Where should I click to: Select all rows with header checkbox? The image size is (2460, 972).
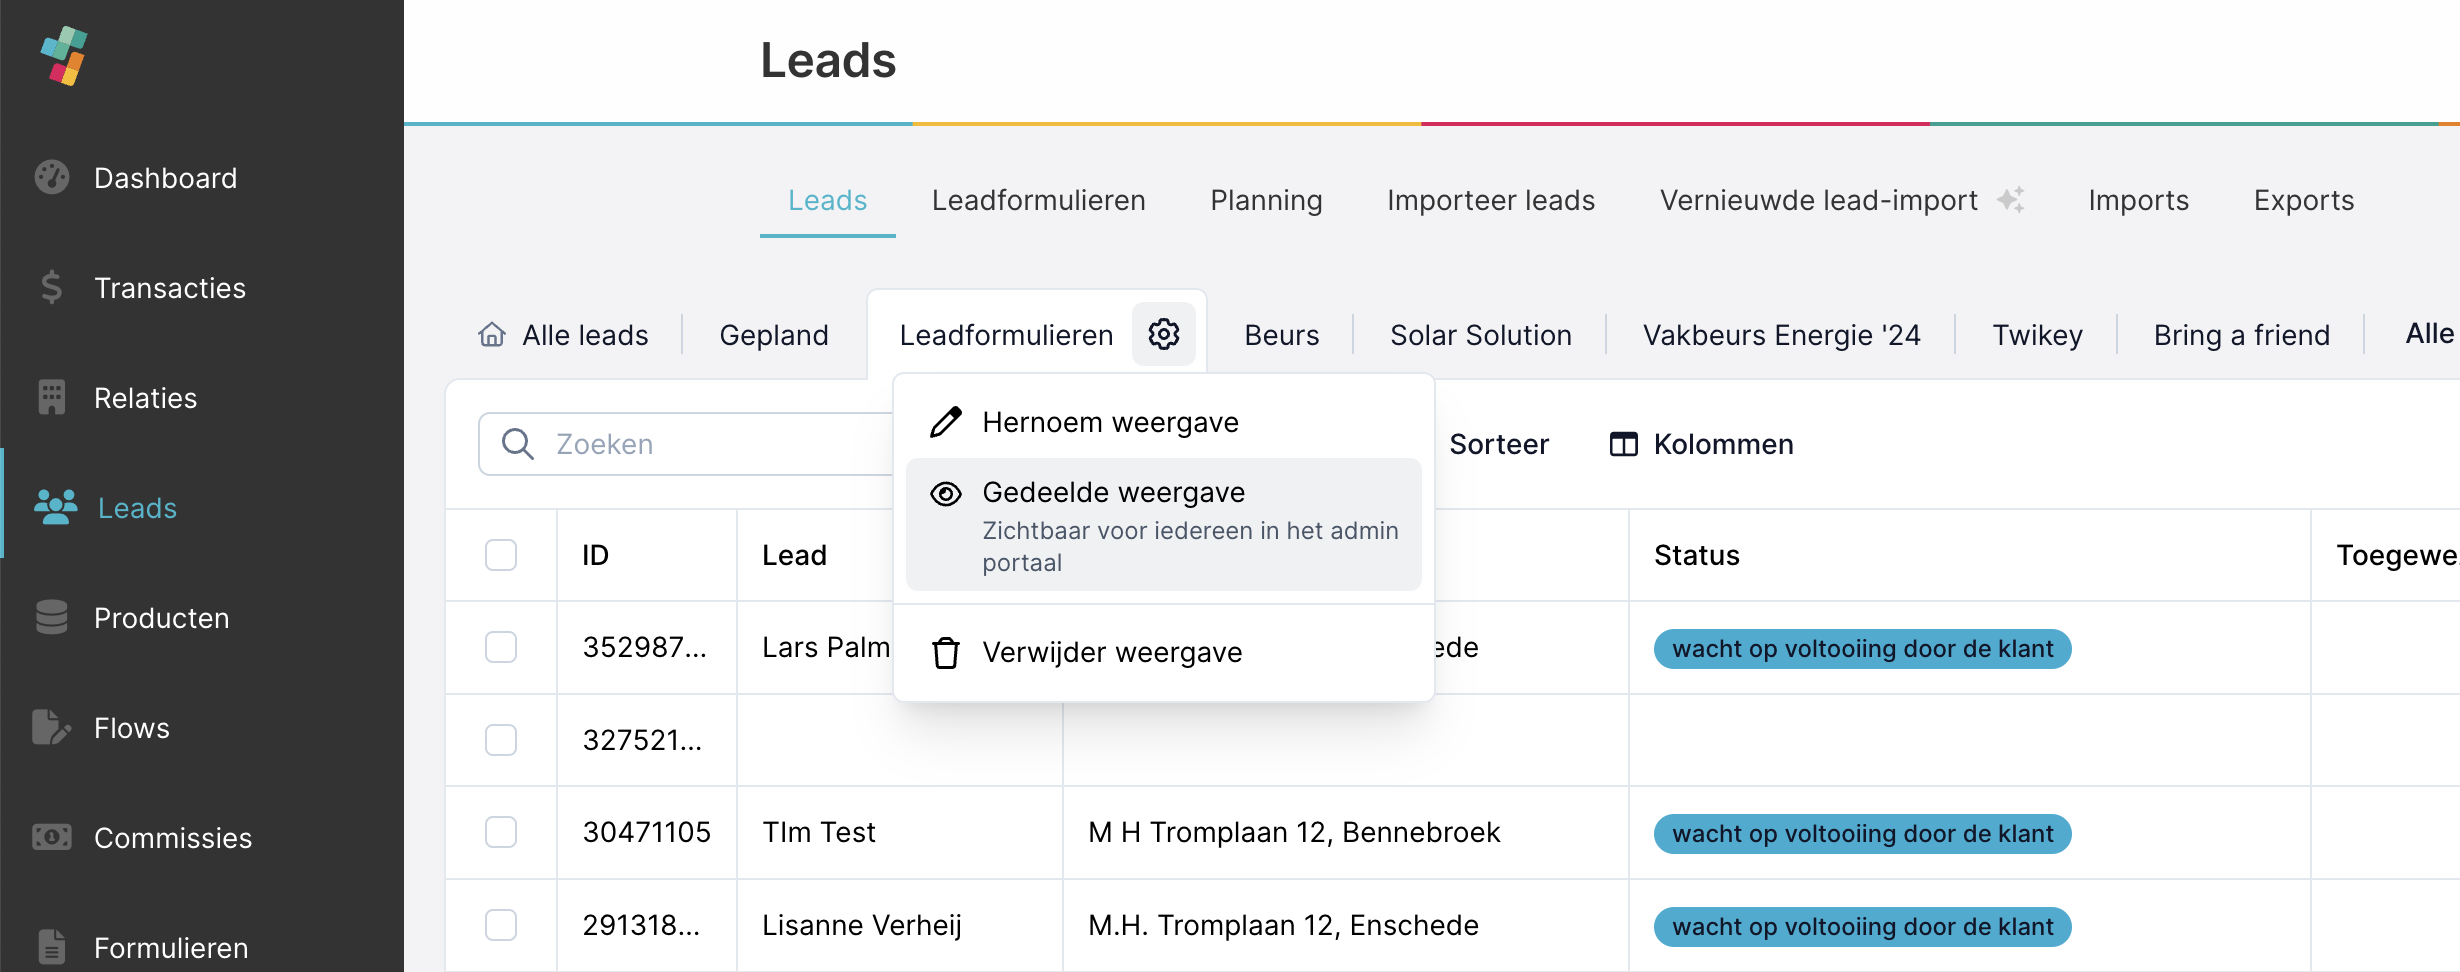point(501,555)
